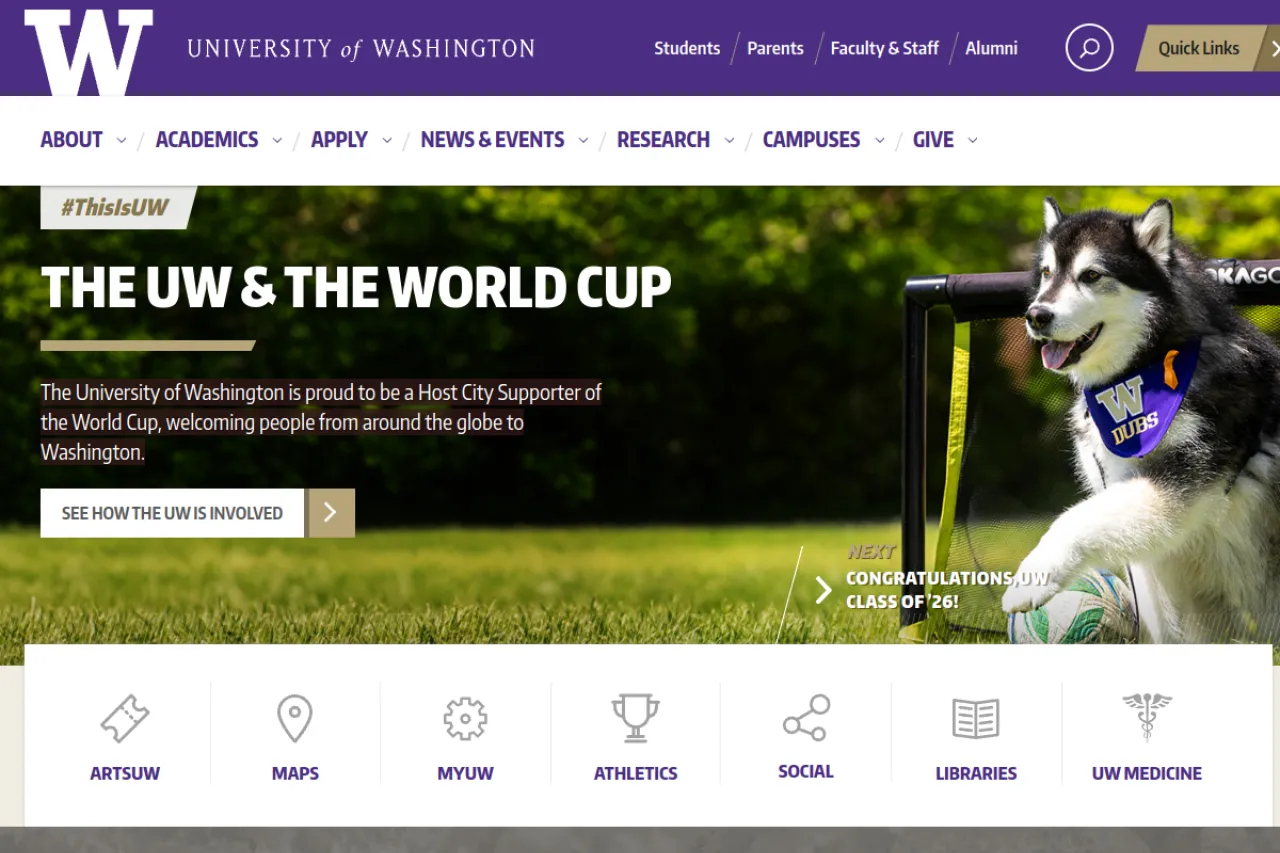Click the University of Washington wordmark
This screenshot has height=853, width=1280.
361,48
